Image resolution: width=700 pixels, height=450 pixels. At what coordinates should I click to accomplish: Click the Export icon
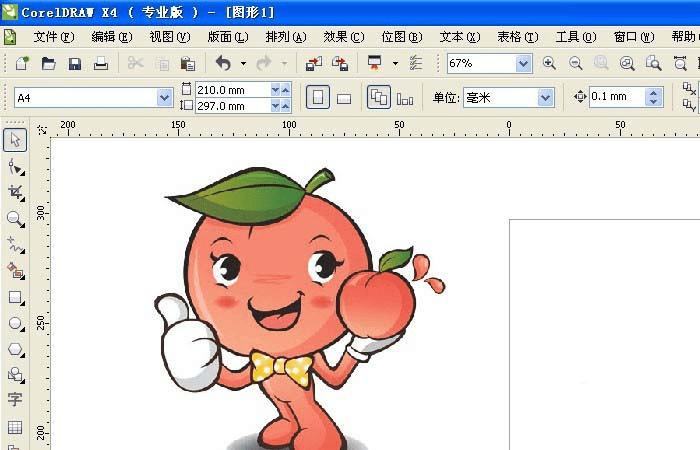(x=340, y=63)
